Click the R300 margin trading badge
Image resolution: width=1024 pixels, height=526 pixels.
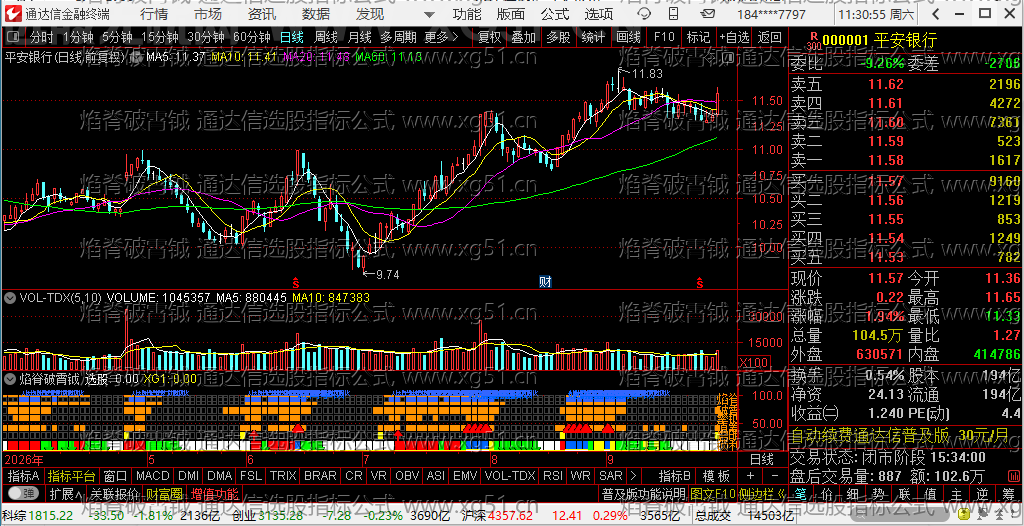(812, 41)
